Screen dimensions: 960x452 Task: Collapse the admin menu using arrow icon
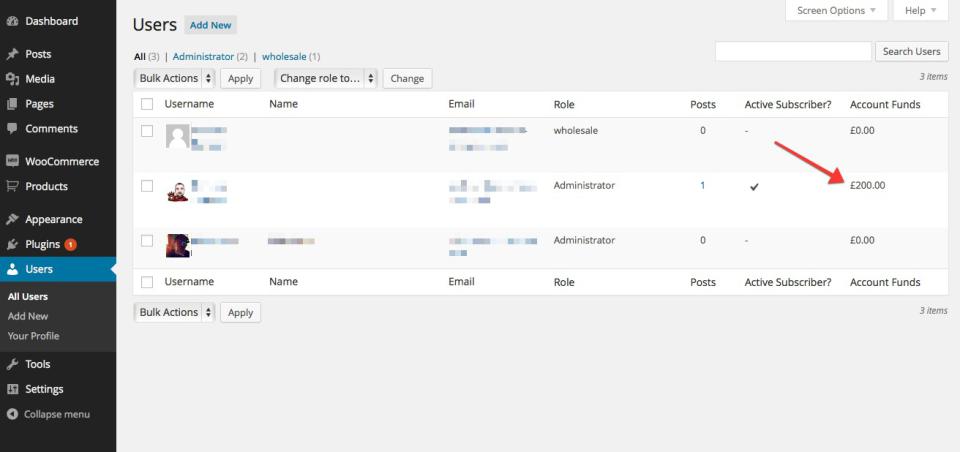12,414
